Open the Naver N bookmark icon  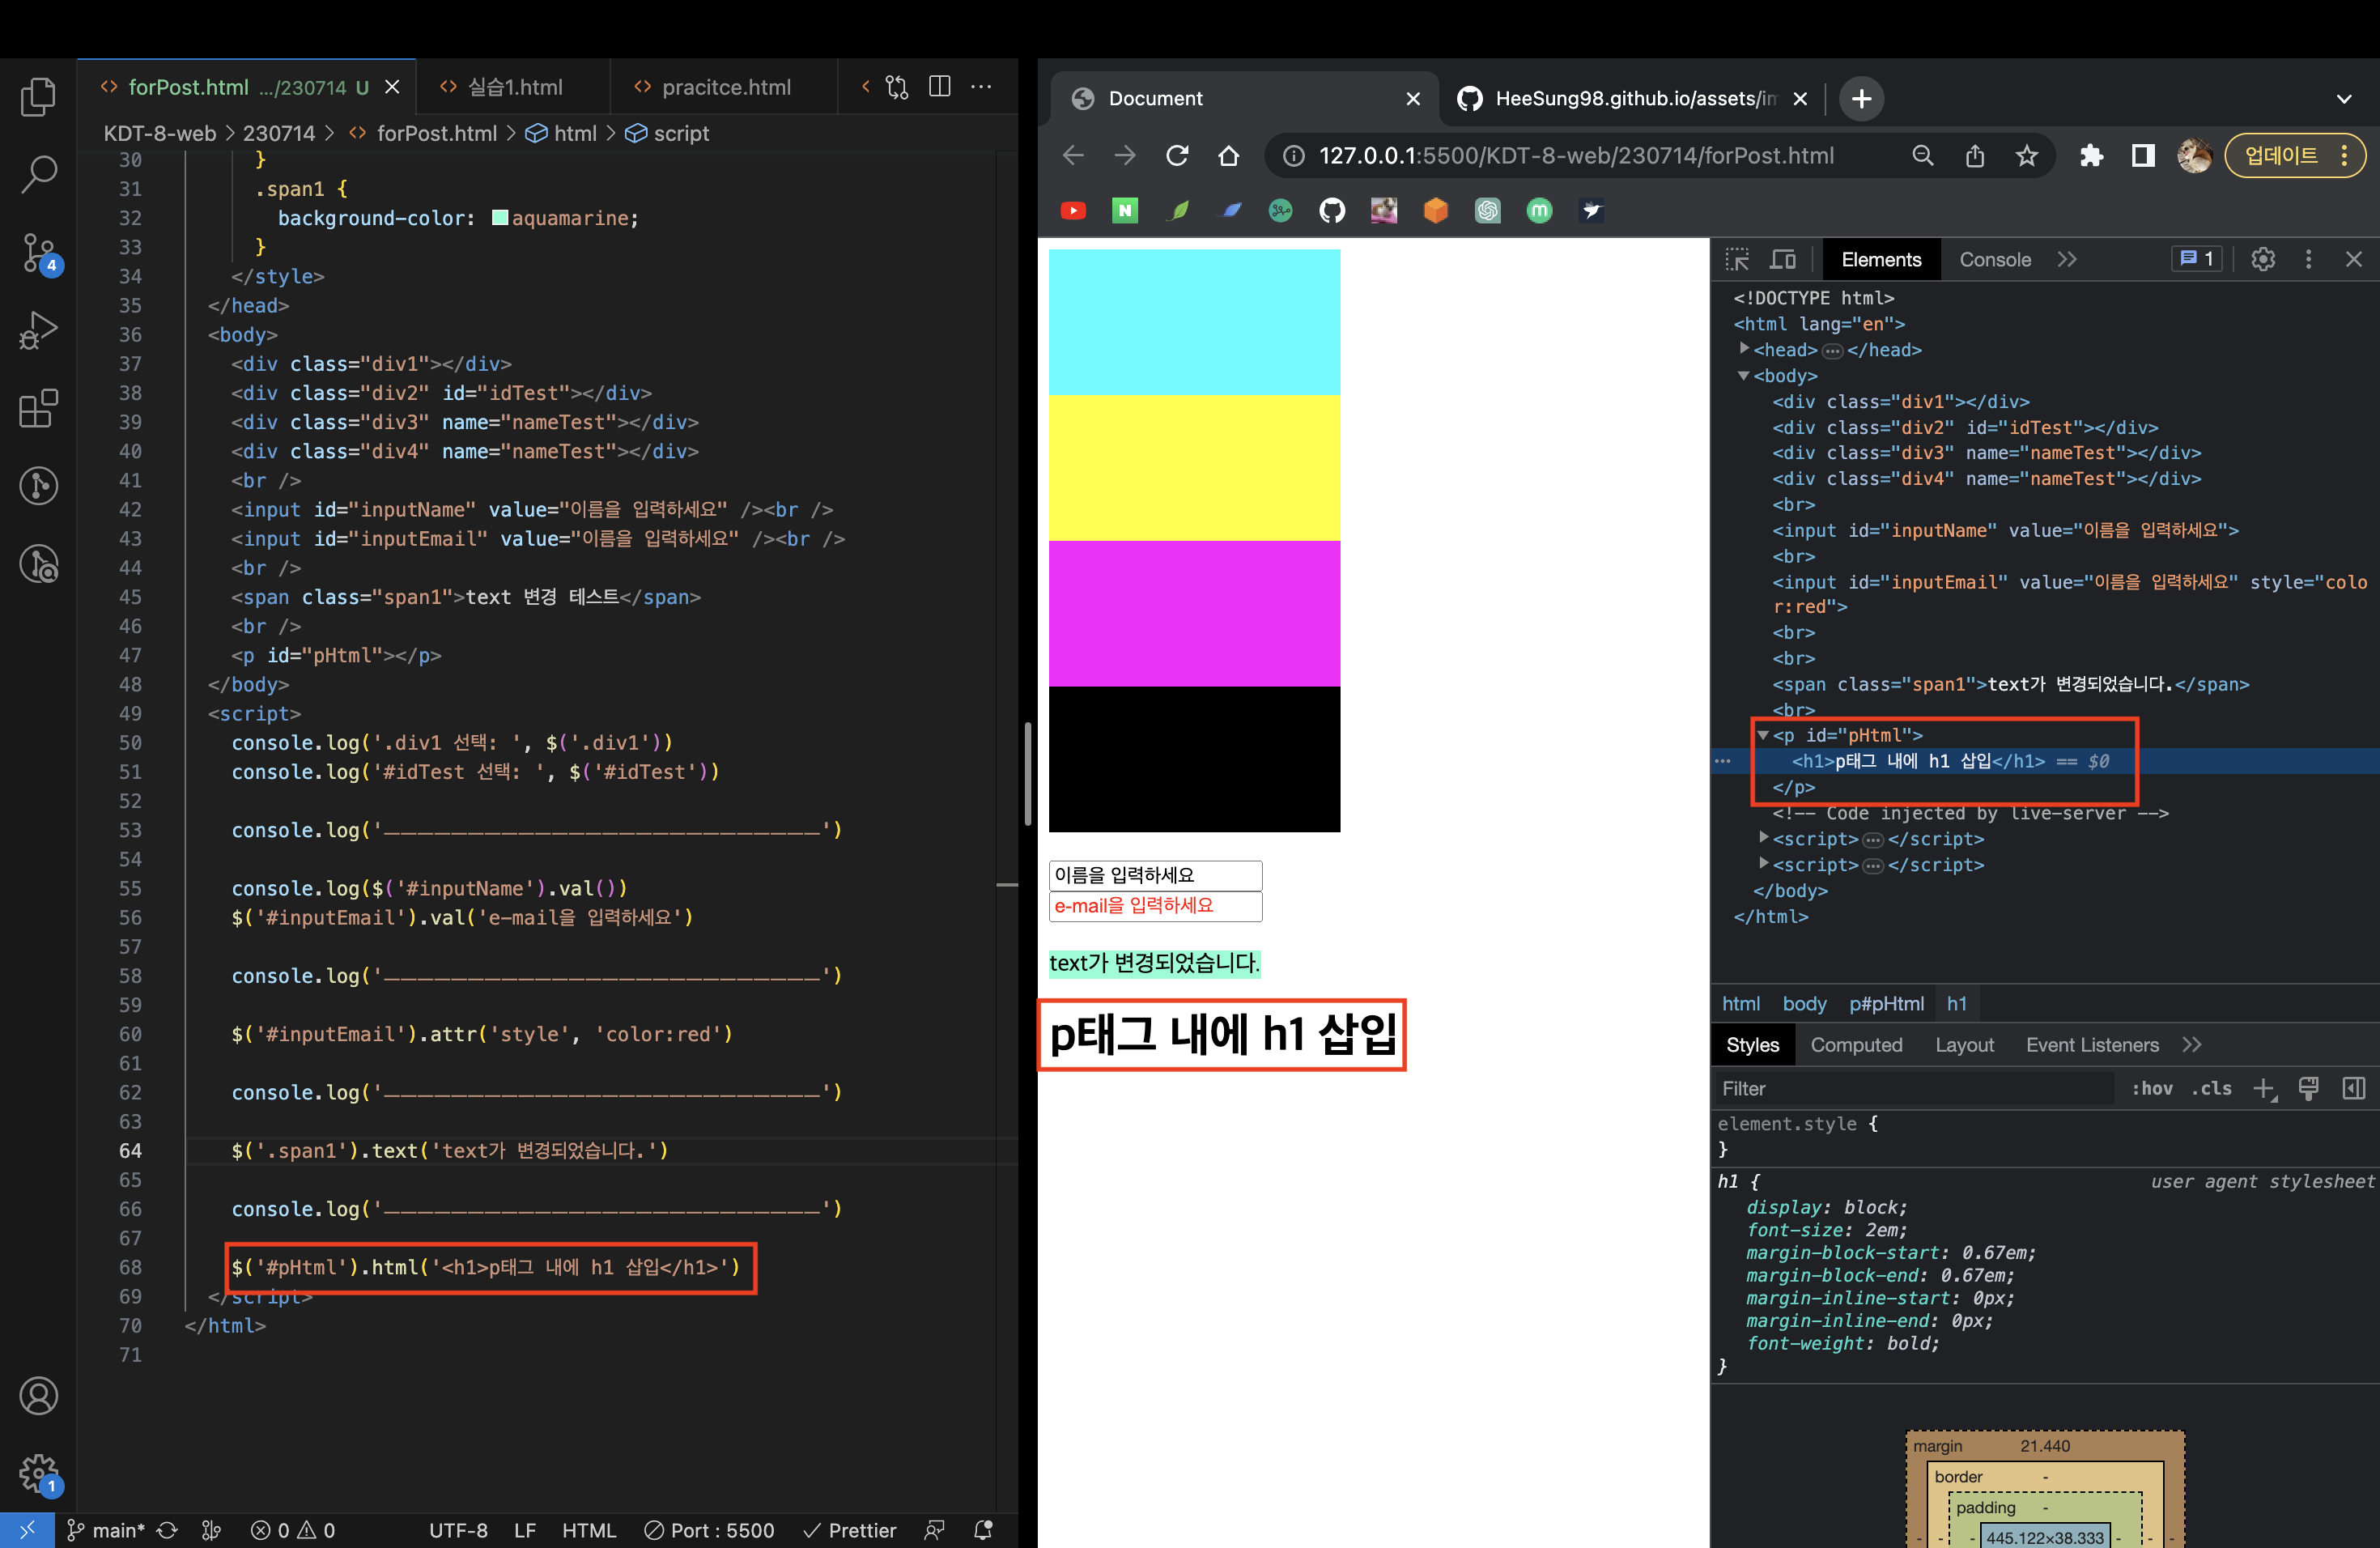click(x=1125, y=211)
